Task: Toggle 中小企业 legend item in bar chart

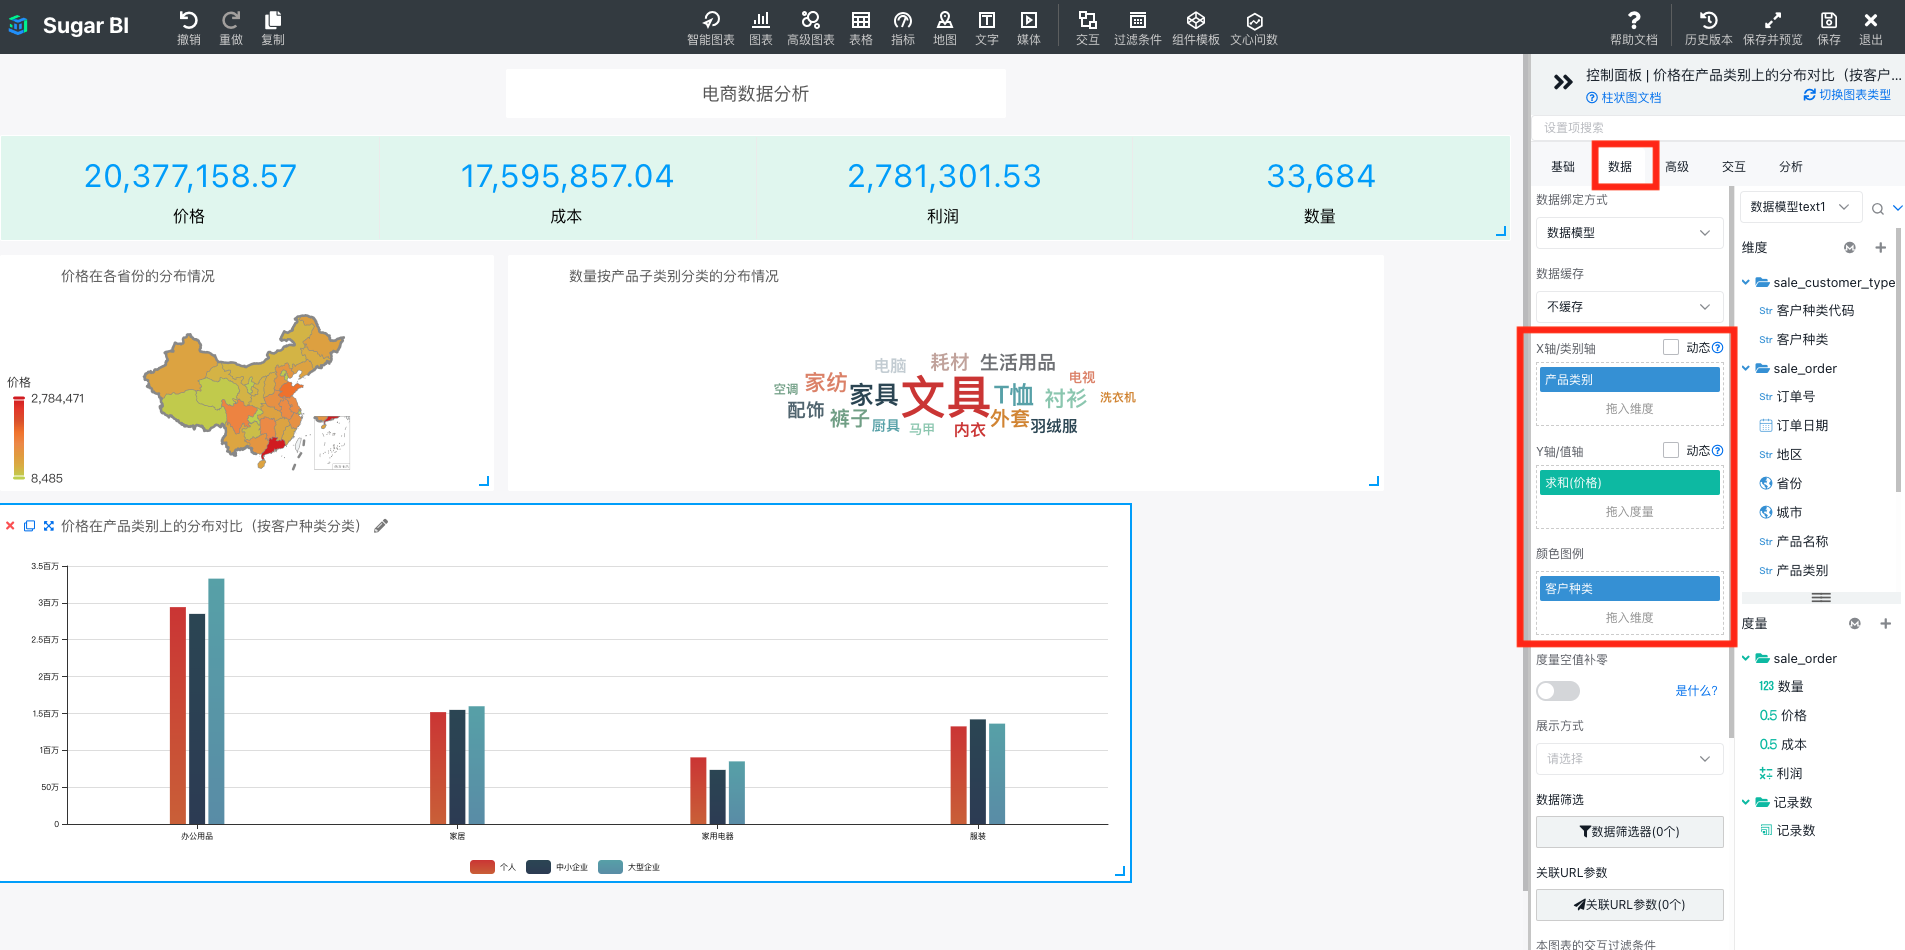Action: click(x=557, y=867)
